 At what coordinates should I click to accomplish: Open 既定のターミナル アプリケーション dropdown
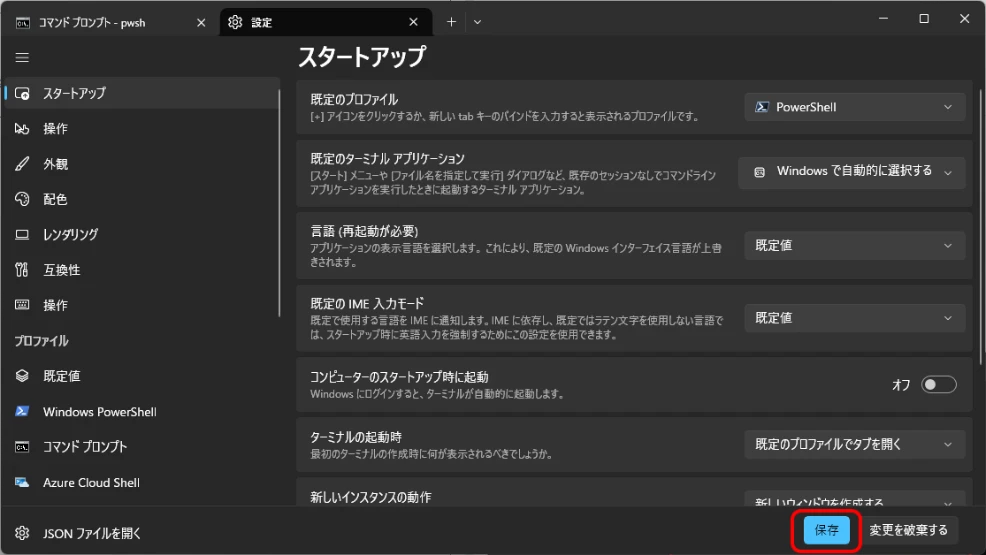pyautogui.click(x=852, y=171)
